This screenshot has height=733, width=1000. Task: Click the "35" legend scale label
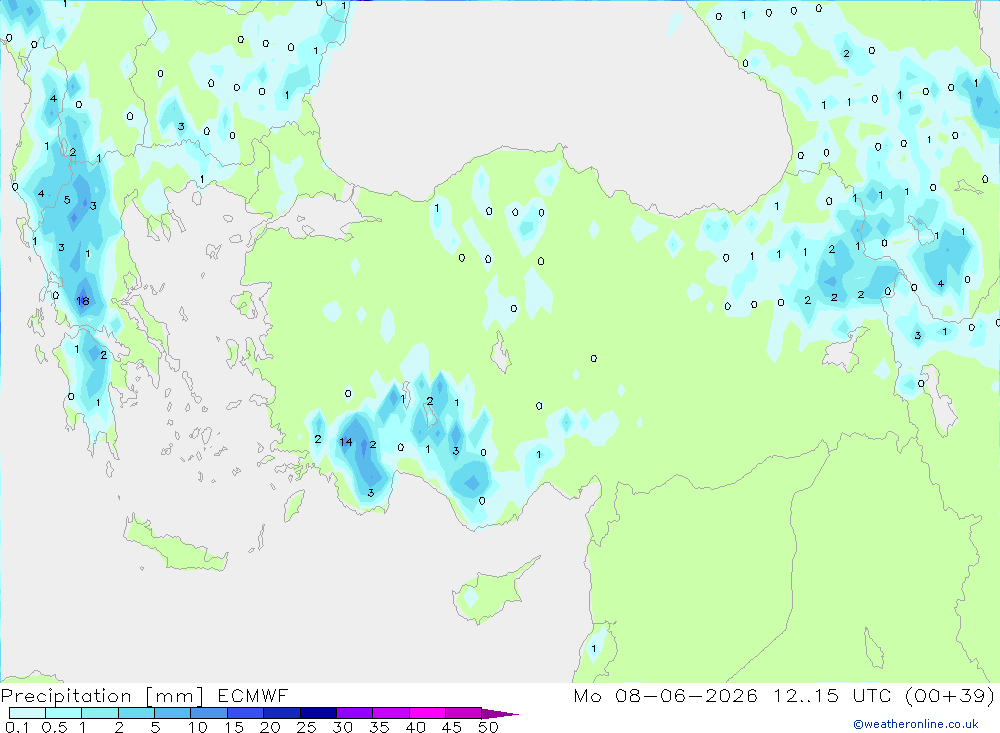(379, 727)
